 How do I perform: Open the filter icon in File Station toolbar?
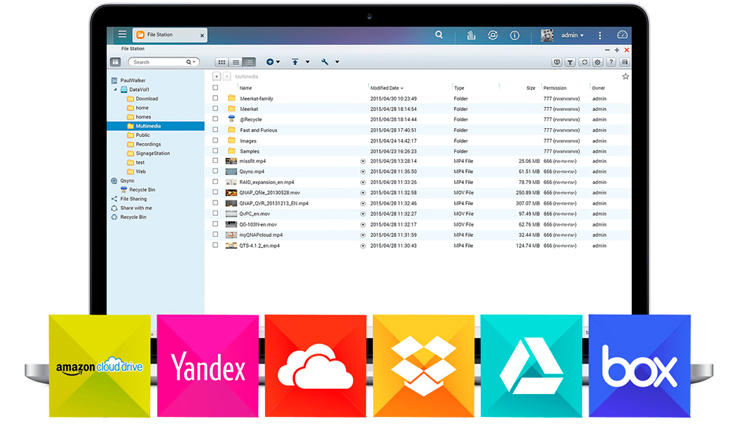tap(570, 62)
